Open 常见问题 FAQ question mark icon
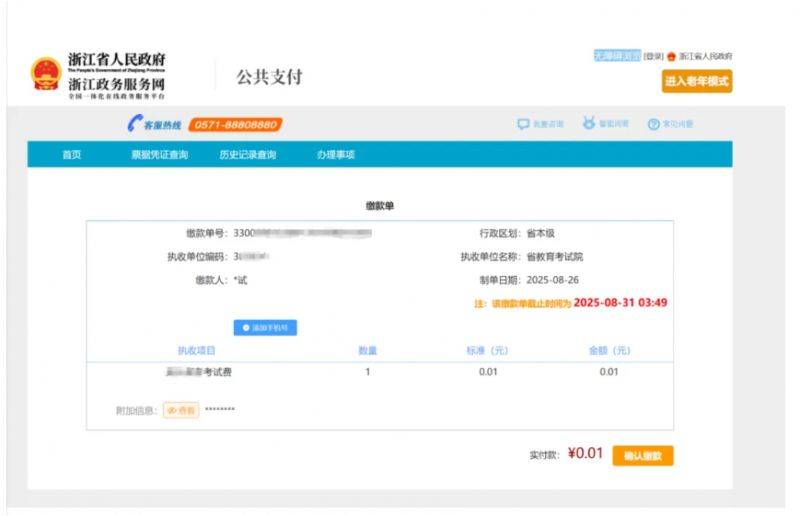The width and height of the screenshot is (800, 516). (x=653, y=124)
